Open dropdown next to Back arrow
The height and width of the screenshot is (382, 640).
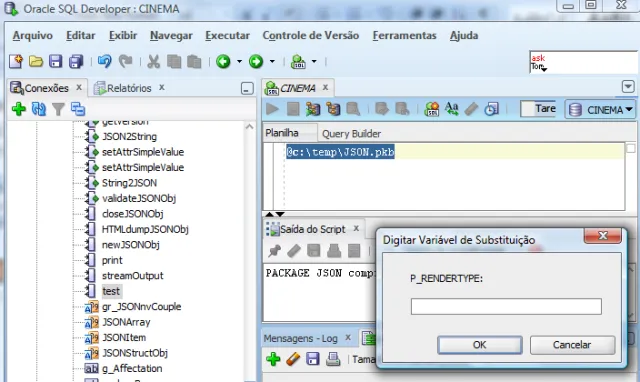point(239,62)
